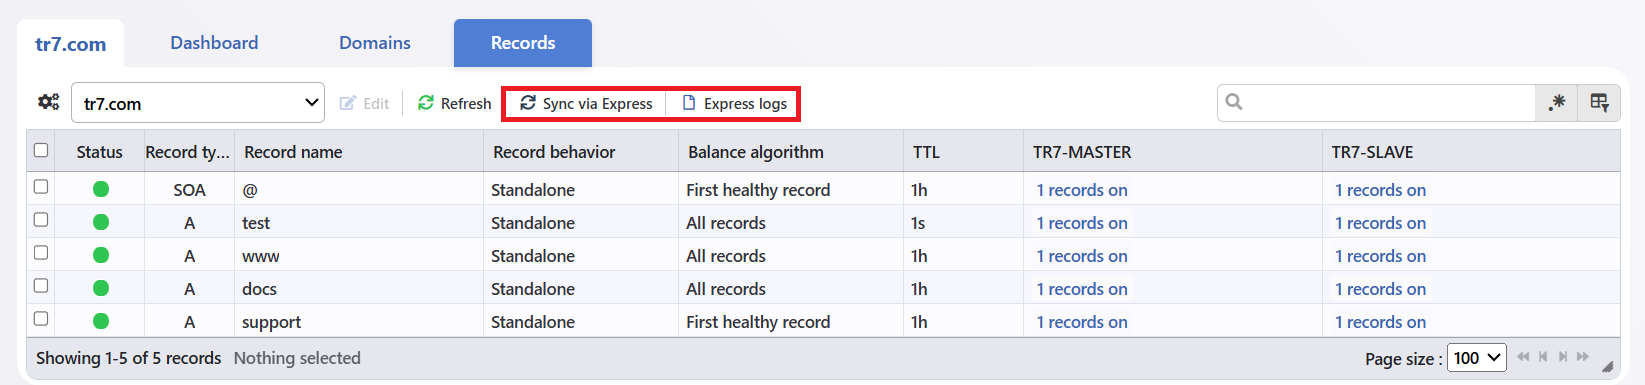Check the docs record row checkbox

point(41,285)
